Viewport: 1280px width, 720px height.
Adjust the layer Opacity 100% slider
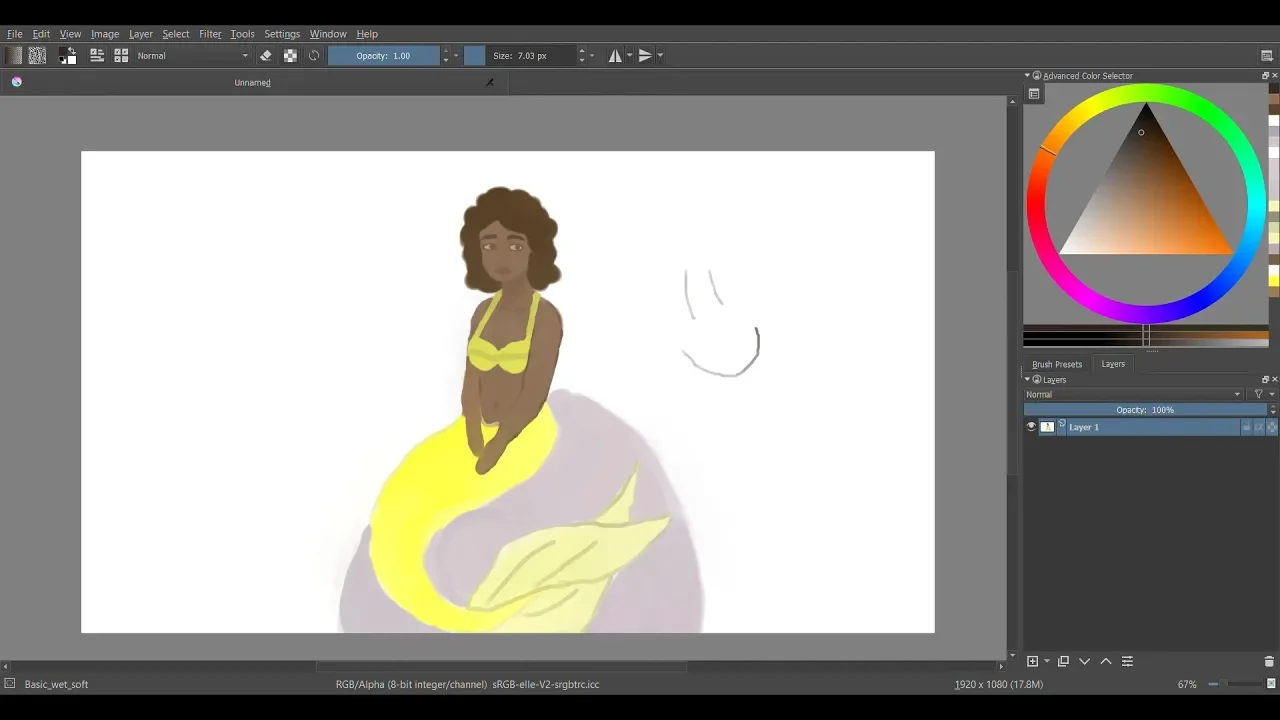pyautogui.click(x=1145, y=410)
